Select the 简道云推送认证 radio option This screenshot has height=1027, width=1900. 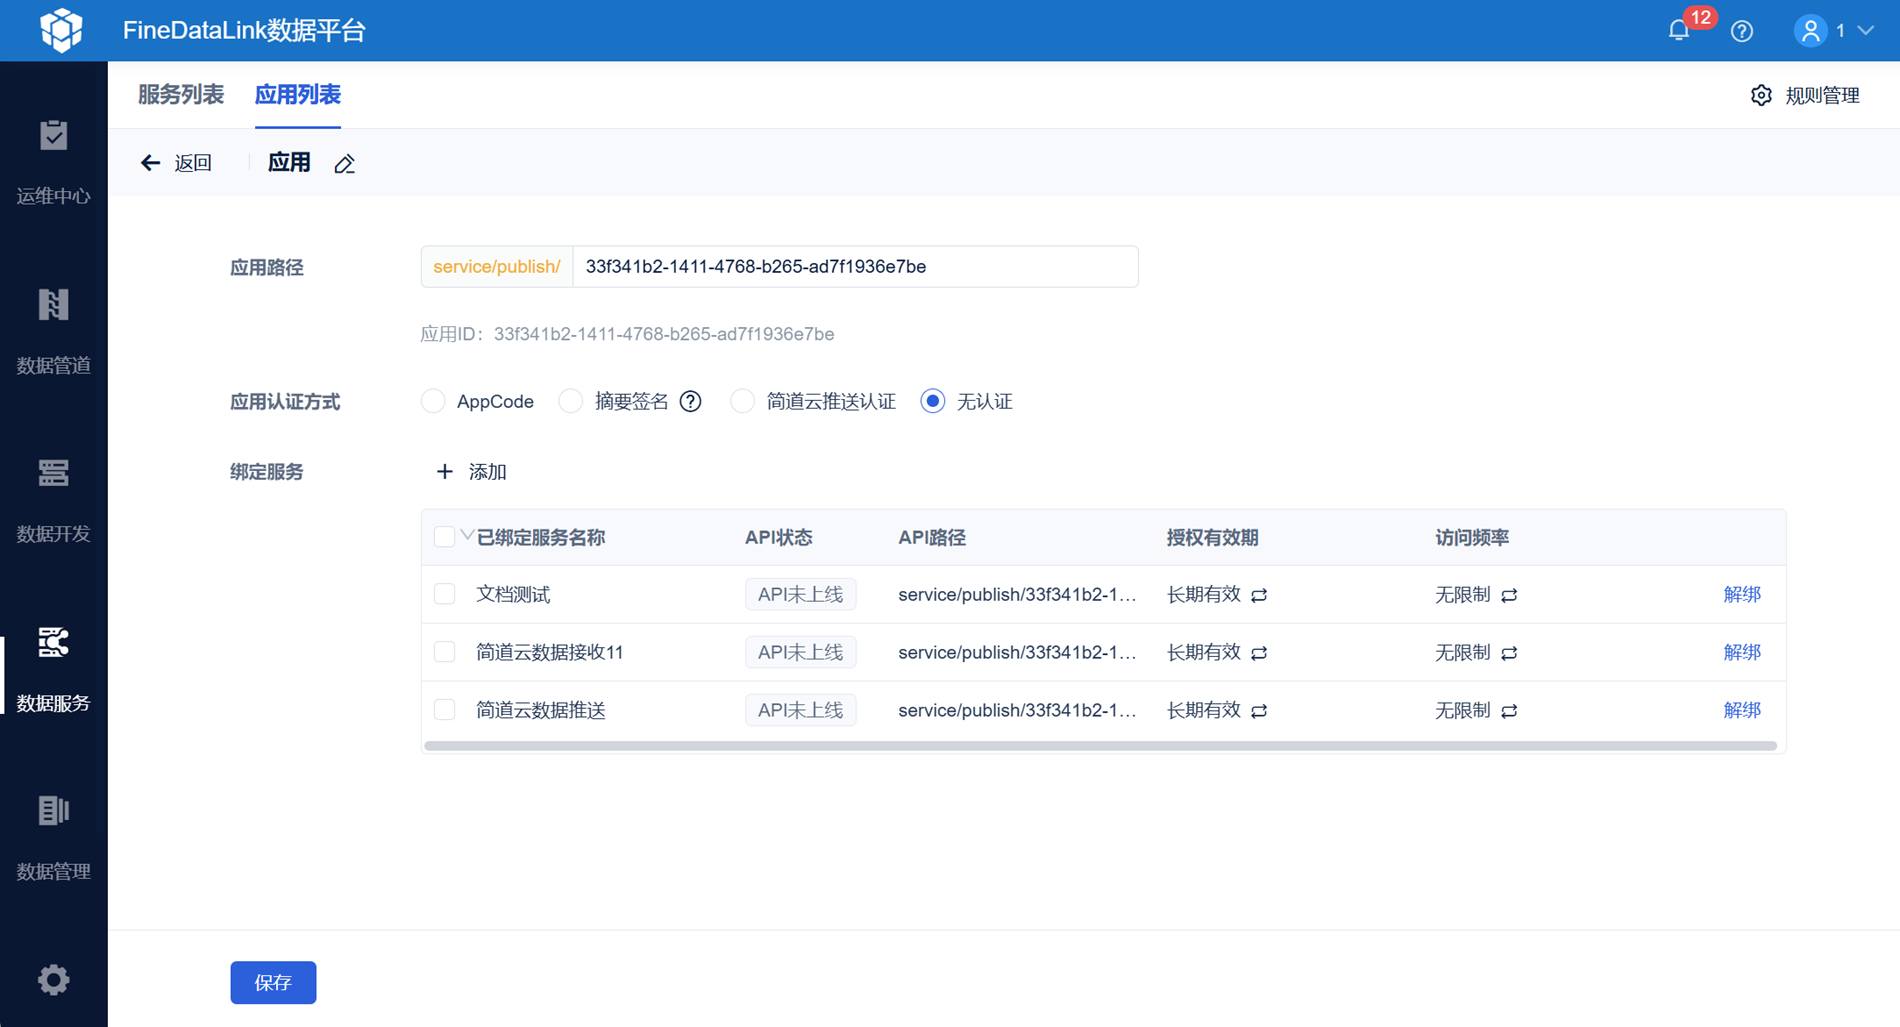click(x=742, y=401)
